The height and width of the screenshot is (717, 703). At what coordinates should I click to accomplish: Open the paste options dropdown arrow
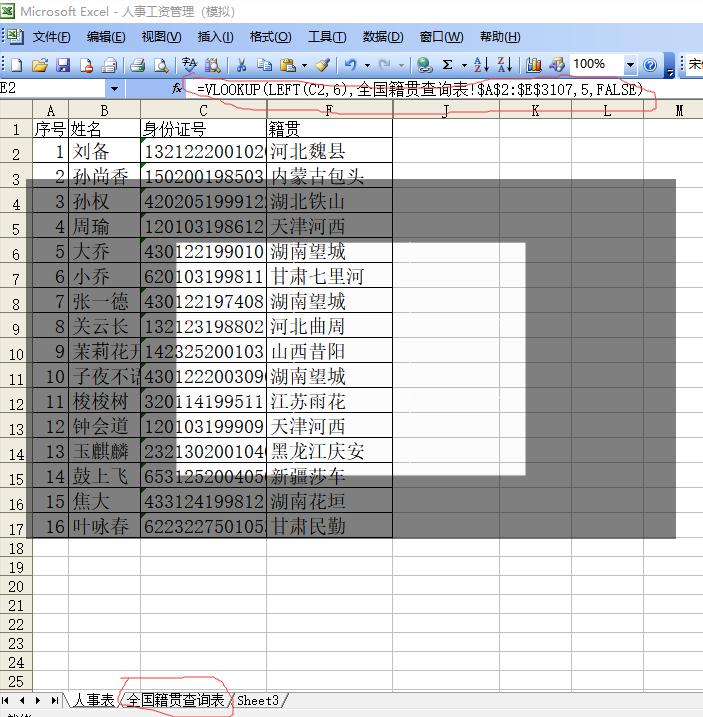pyautogui.click(x=304, y=66)
